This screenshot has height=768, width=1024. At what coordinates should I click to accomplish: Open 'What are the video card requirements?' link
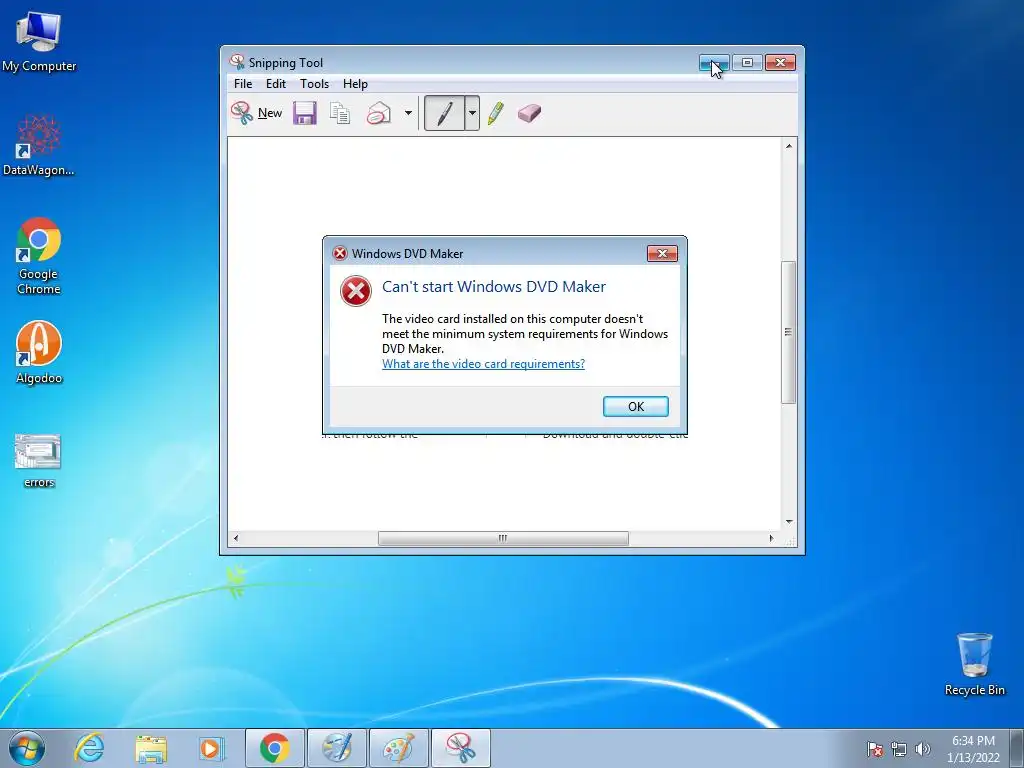[x=483, y=364]
